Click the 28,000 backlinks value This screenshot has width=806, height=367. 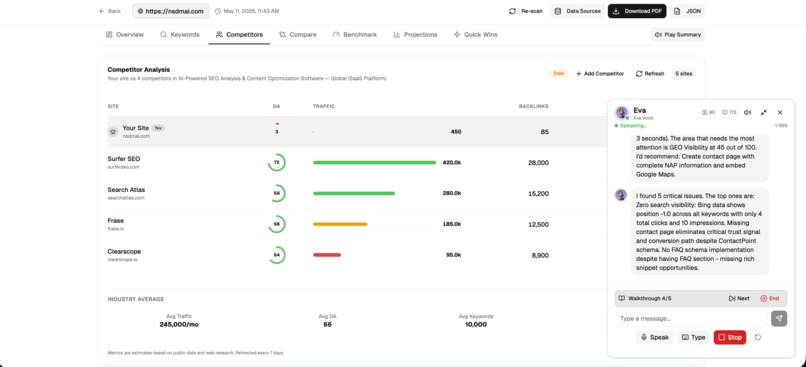tap(538, 162)
